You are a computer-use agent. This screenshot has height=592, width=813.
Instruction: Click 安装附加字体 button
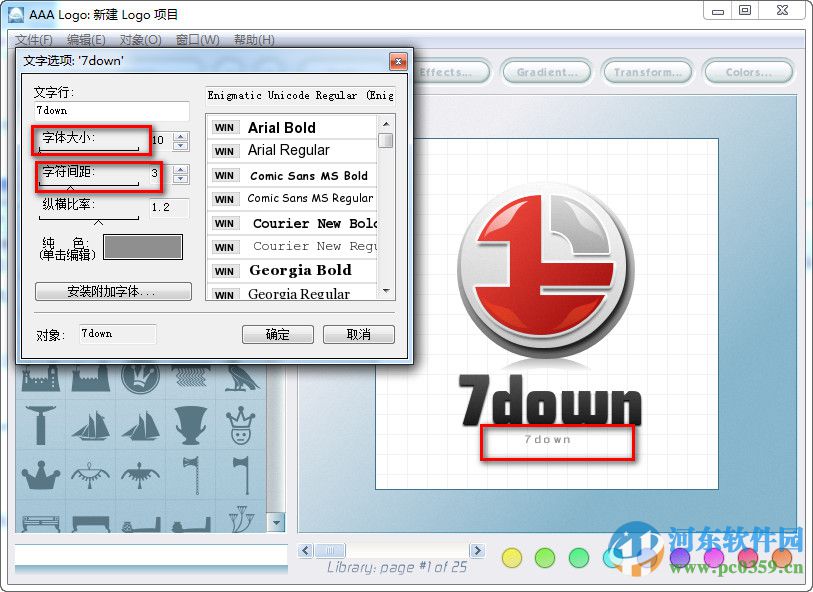113,291
